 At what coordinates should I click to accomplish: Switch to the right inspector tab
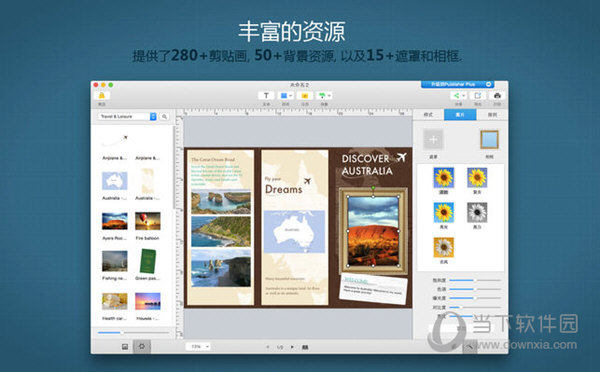point(492,115)
